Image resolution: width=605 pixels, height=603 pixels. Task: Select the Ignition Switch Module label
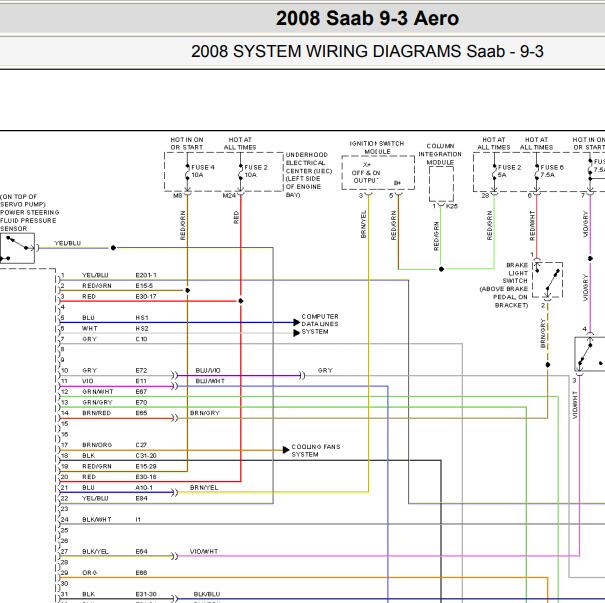377,147
